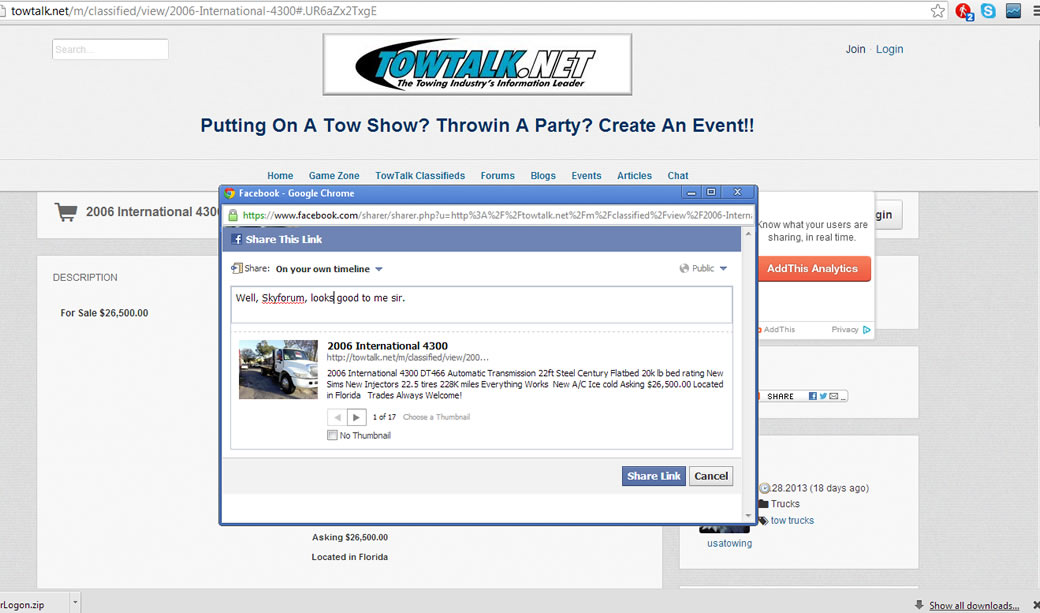The image size is (1040, 613).
Task: Click the TowTalk.net logo banner
Action: (x=477, y=64)
